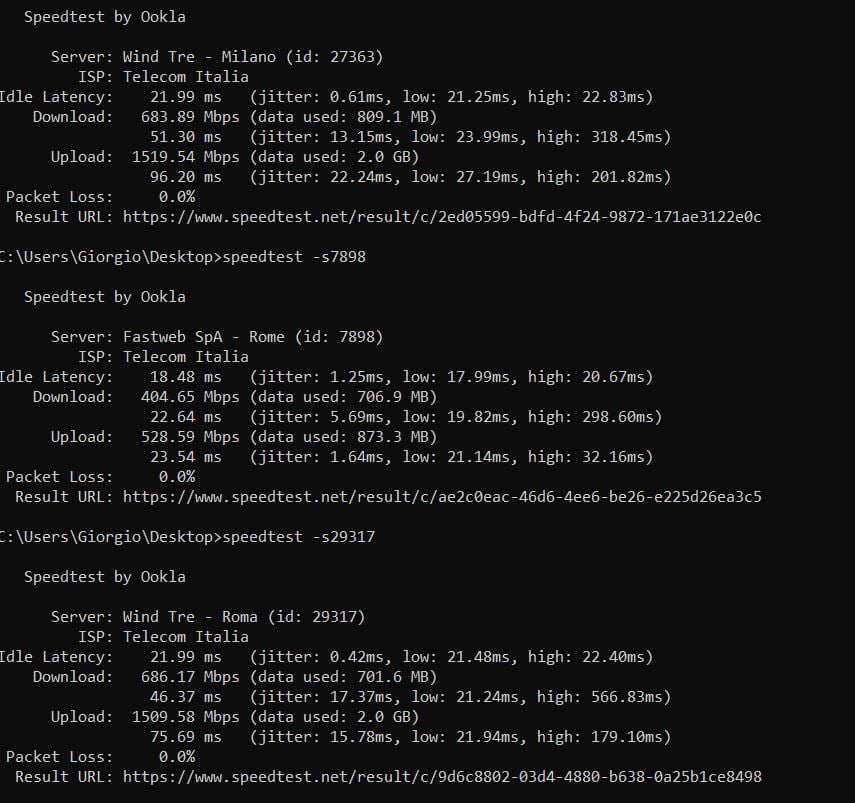
Task: Click the second ISP Telecom Italia line
Action: pos(163,357)
